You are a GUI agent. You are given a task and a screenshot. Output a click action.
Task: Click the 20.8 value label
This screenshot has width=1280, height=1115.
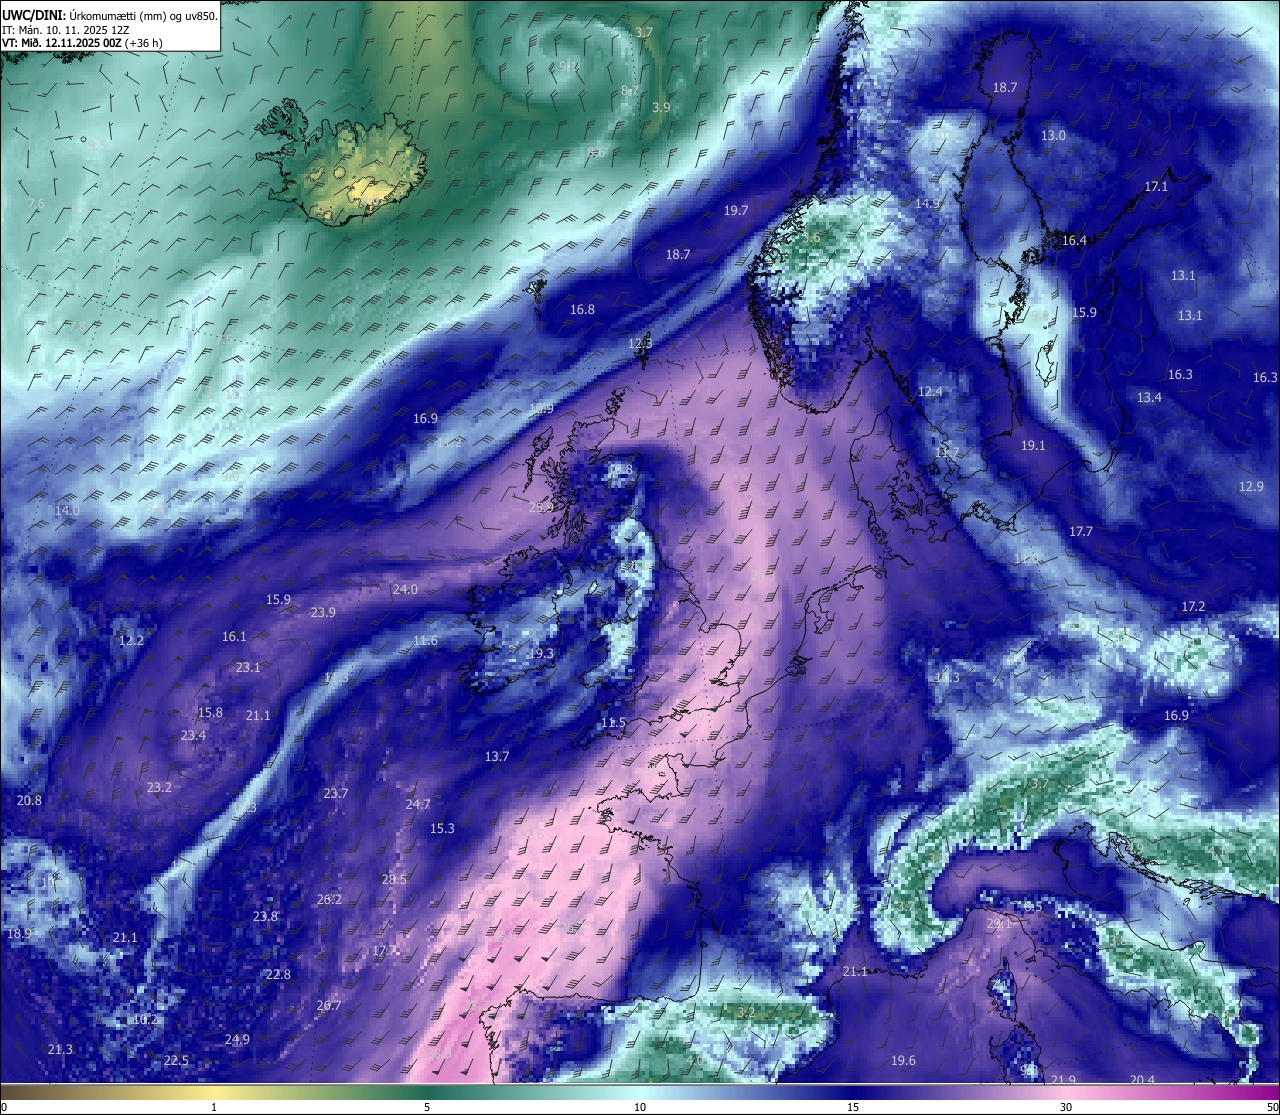coord(29,800)
